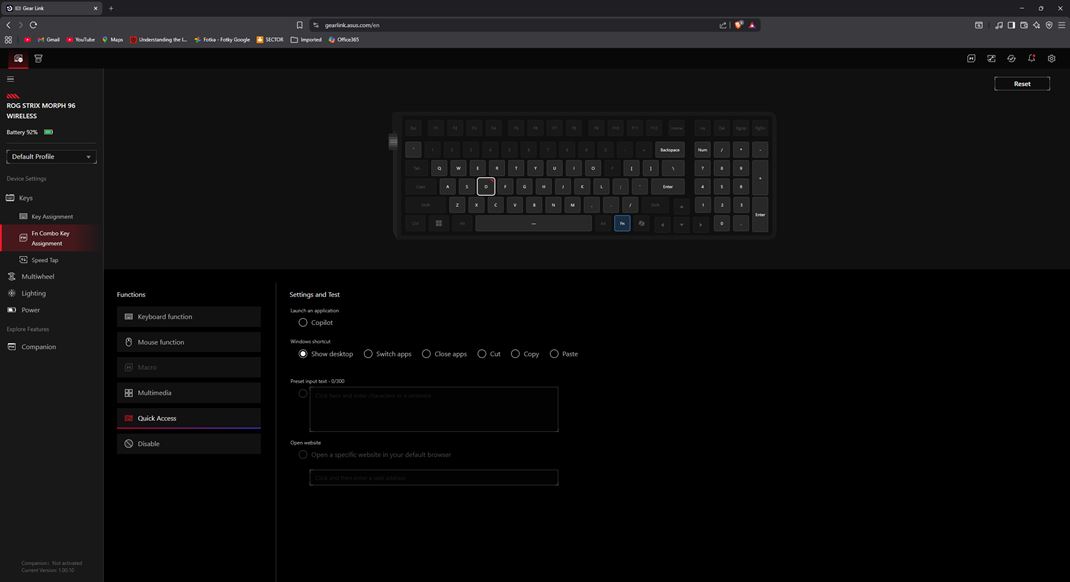Screen dimensions: 1070x582
Task: Toggle the hamburger sidebar menu
Action: click(x=10, y=79)
